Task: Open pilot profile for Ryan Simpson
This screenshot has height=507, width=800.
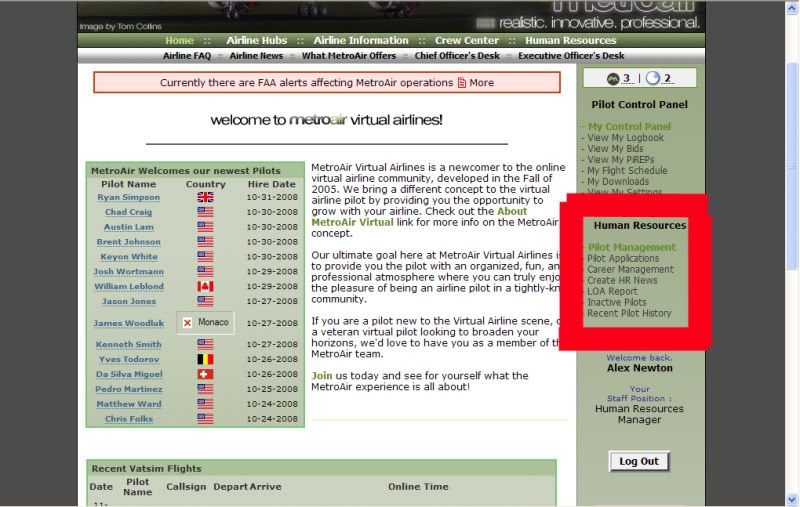Action: 129,197
